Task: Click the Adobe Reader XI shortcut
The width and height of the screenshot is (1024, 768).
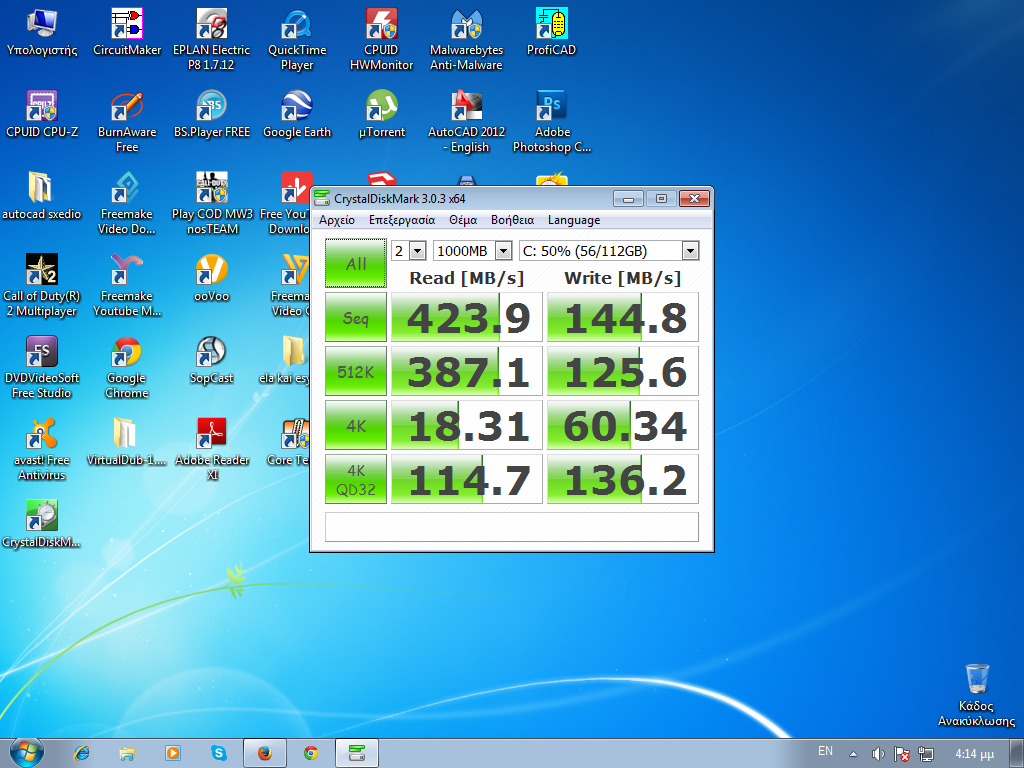Action: (212, 449)
